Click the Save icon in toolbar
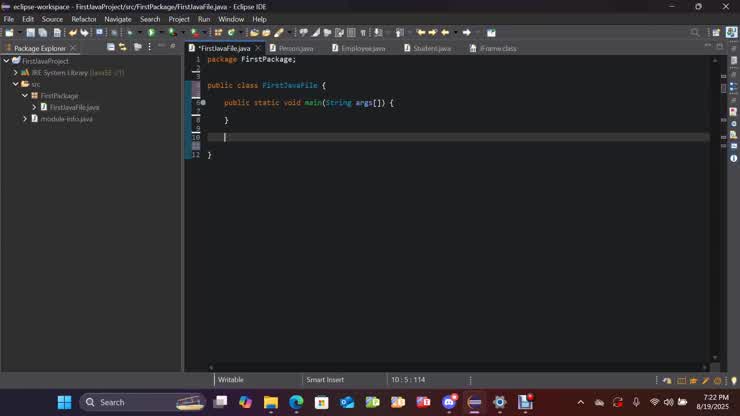740x416 pixels. (30, 33)
